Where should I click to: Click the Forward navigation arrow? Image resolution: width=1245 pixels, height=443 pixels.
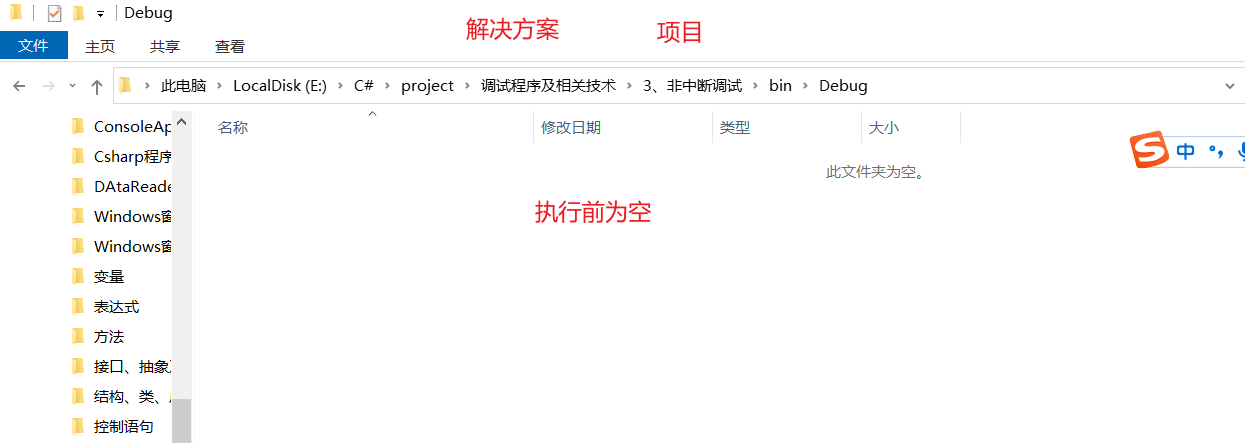[x=48, y=86]
